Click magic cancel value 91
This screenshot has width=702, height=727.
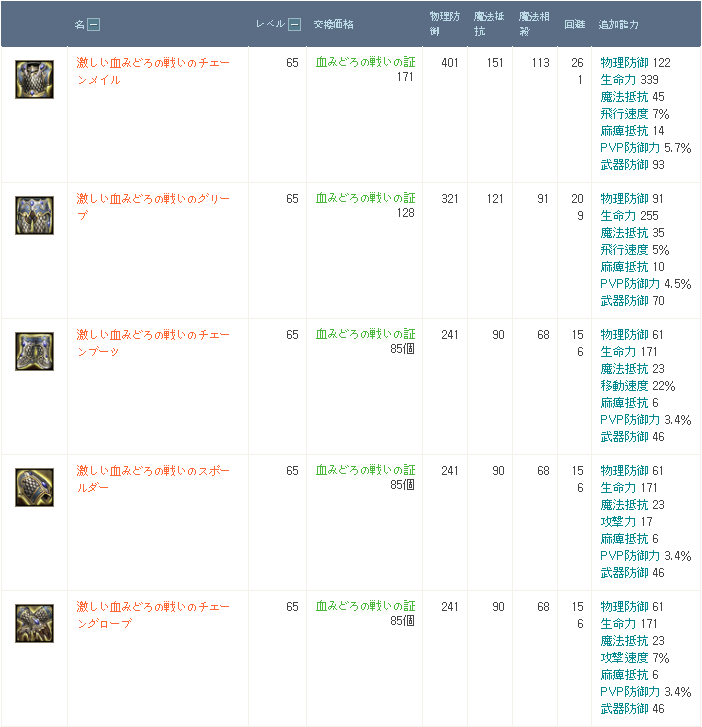pyautogui.click(x=543, y=199)
